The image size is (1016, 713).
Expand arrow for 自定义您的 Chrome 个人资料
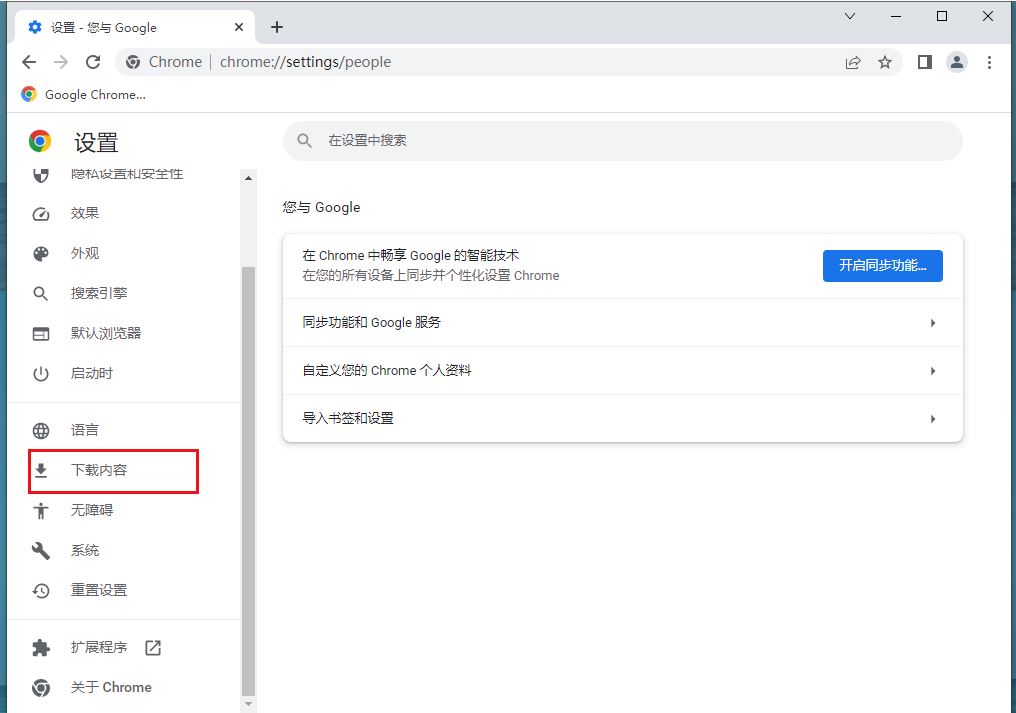click(x=932, y=371)
